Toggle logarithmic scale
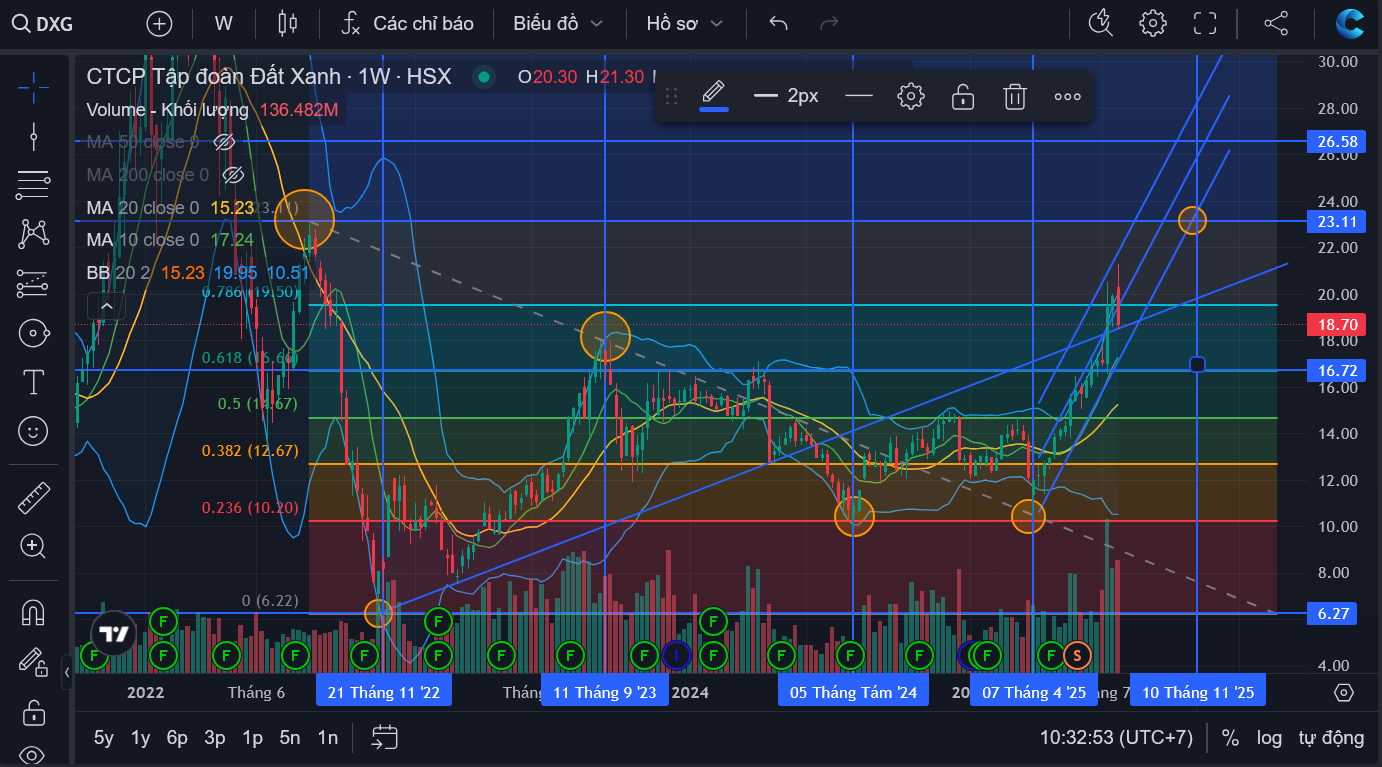 coord(1269,738)
